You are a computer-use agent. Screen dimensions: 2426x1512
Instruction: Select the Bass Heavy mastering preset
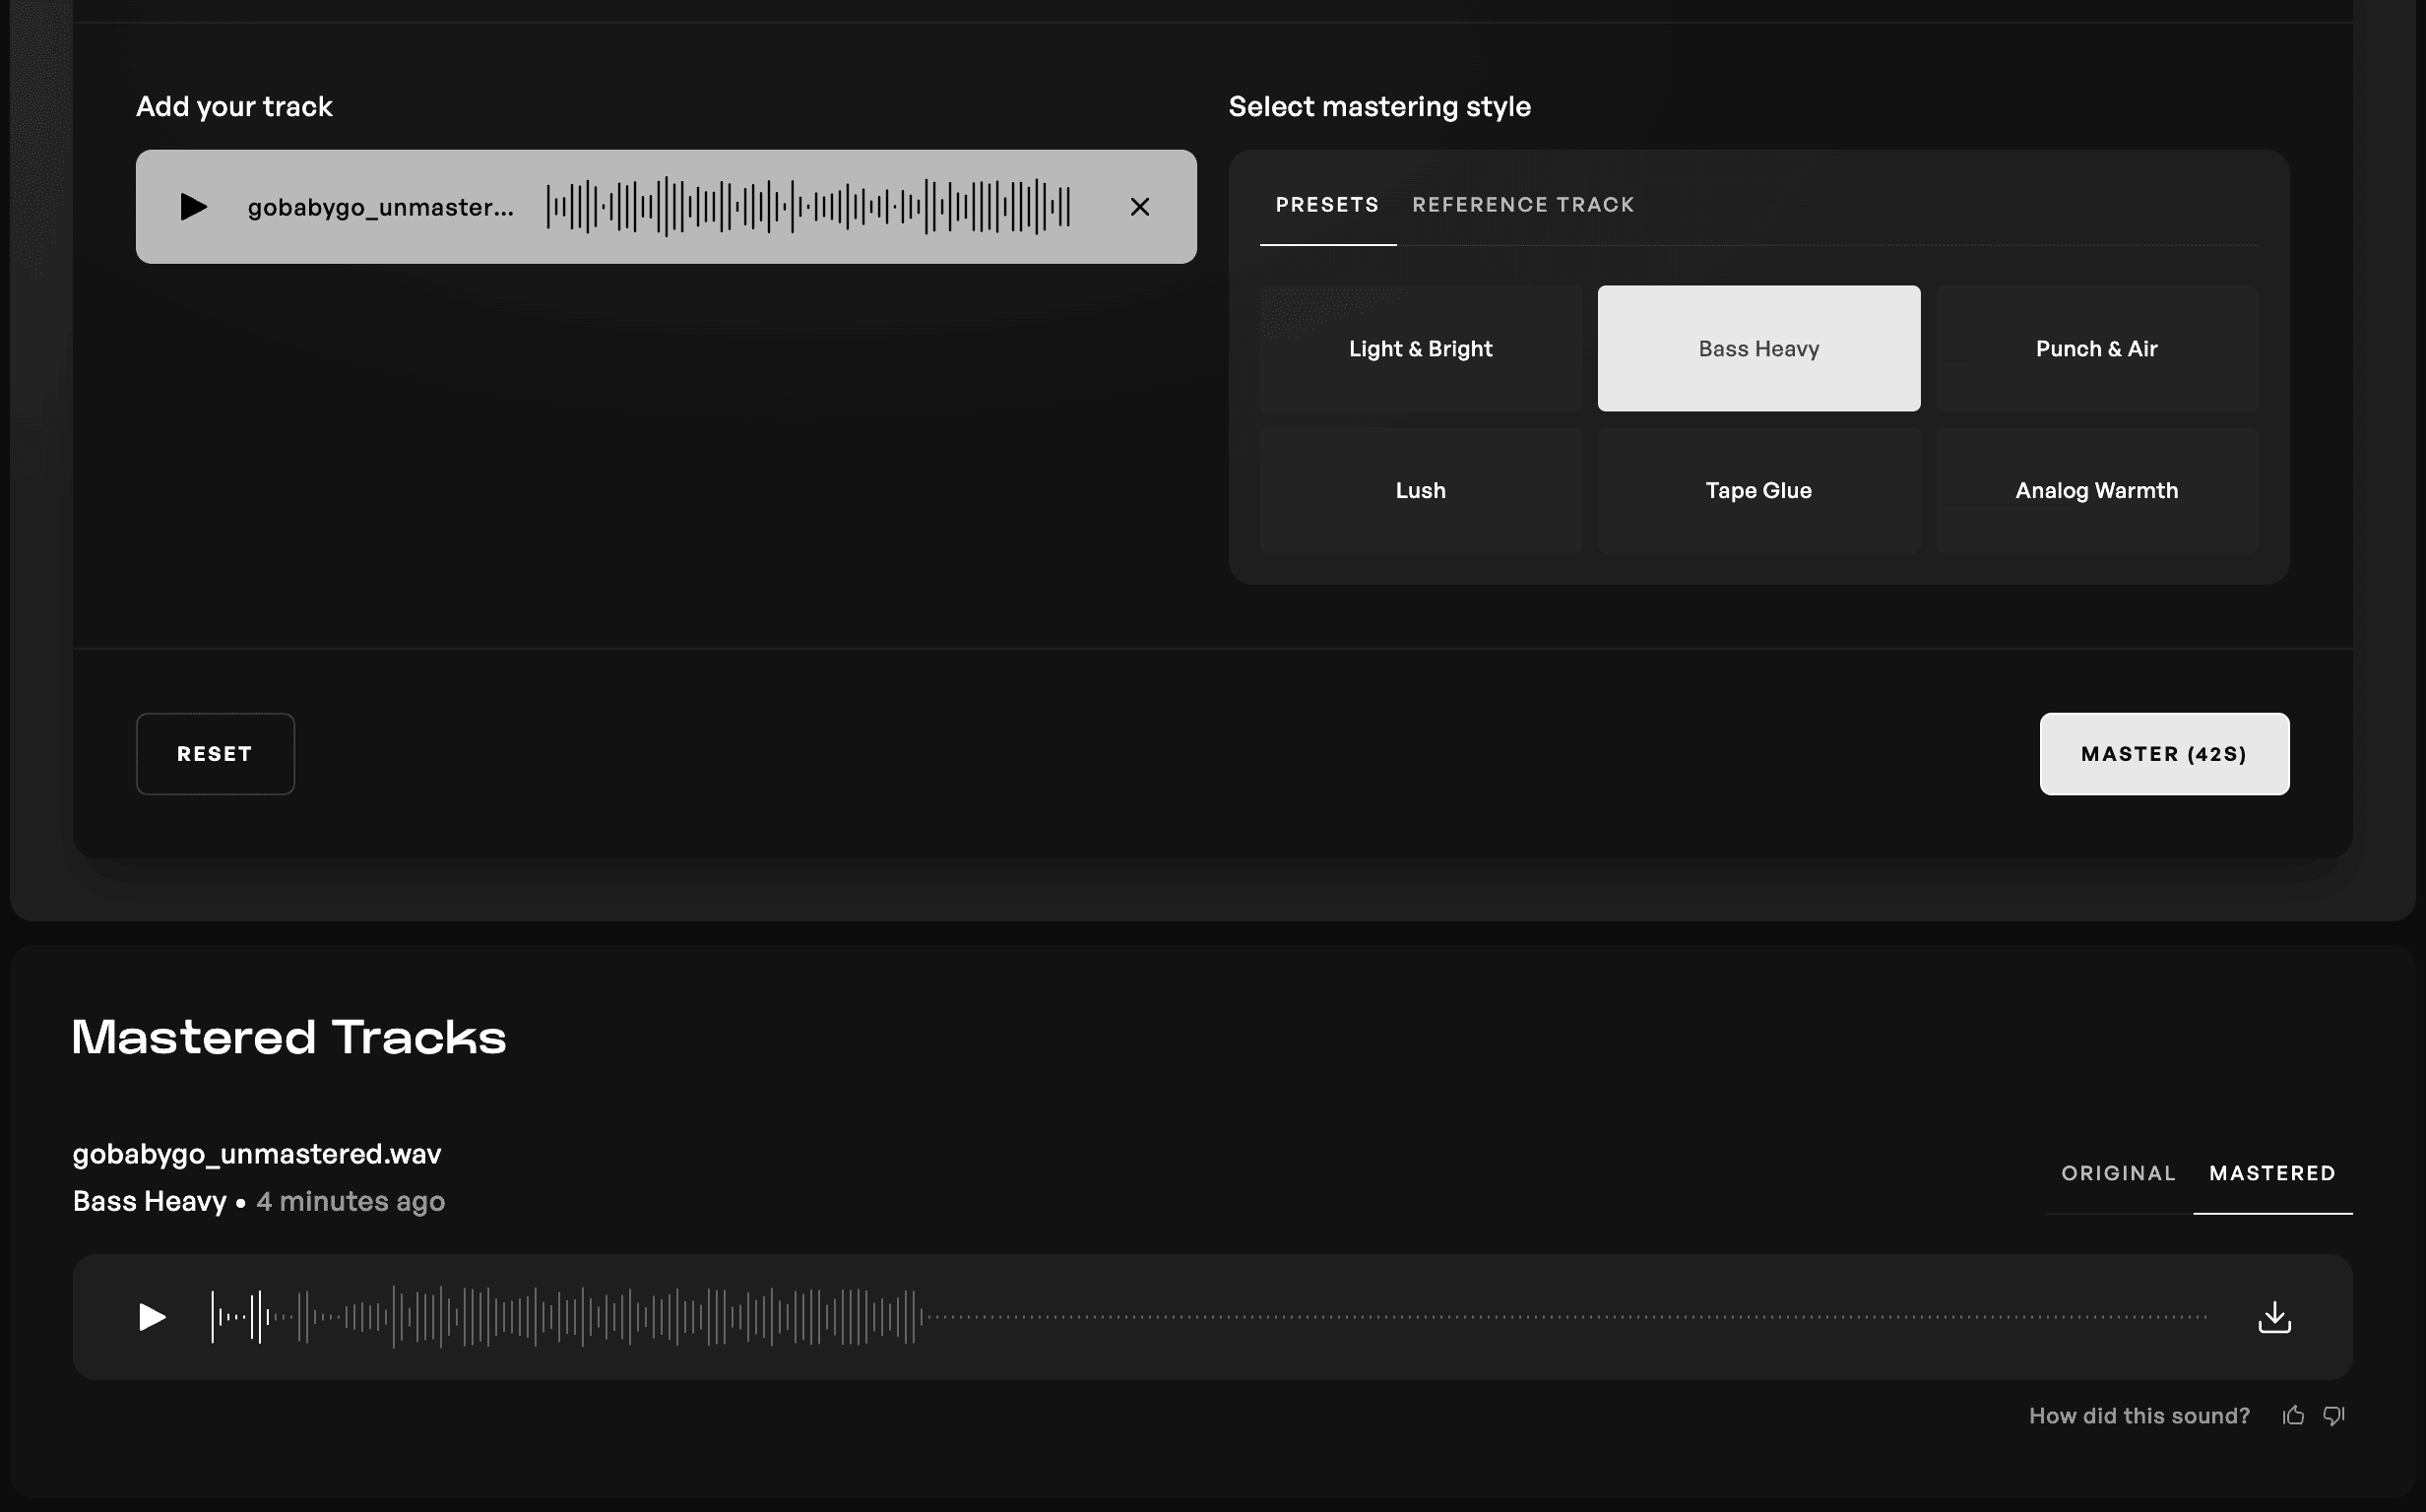coord(1757,348)
